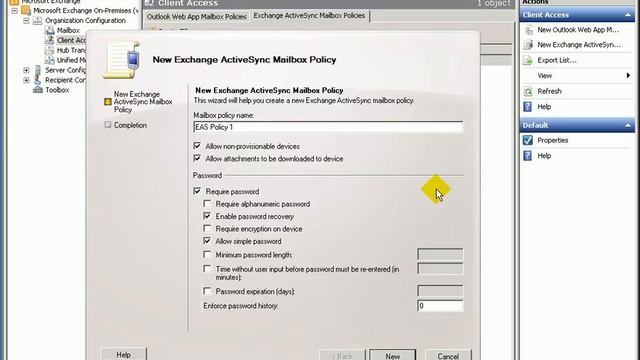Switch to Outlook Web App Mailbox Policies tab
Viewport: 640px width, 360px height.
coord(197,17)
